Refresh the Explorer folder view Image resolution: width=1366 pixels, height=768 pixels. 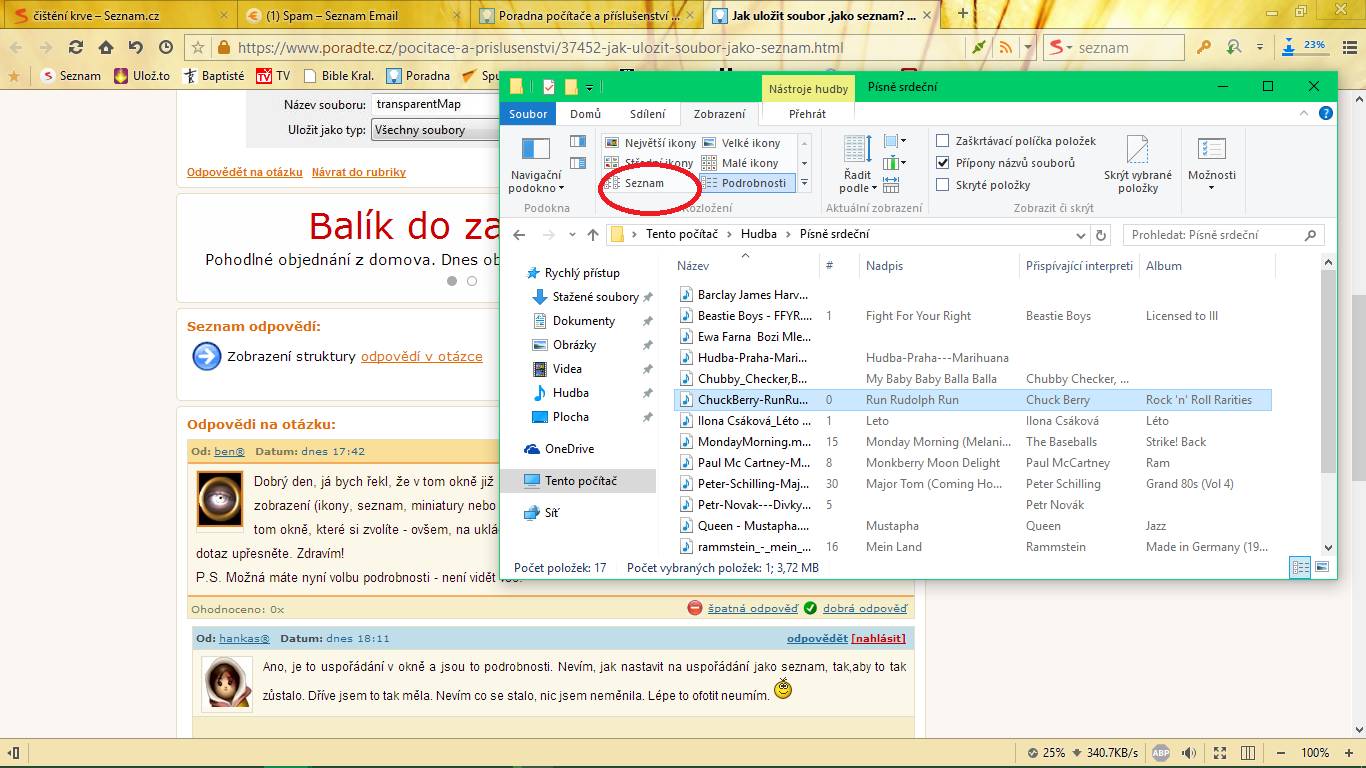pos(1101,235)
